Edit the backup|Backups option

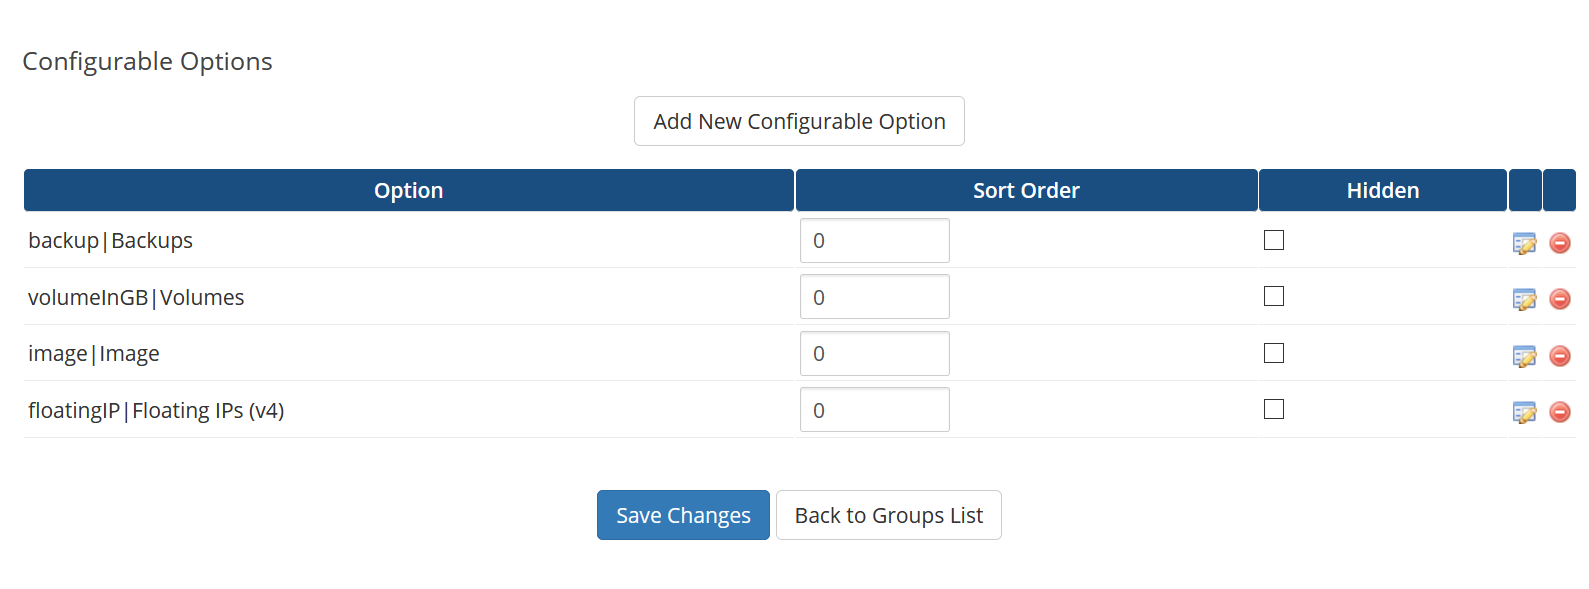click(1524, 243)
